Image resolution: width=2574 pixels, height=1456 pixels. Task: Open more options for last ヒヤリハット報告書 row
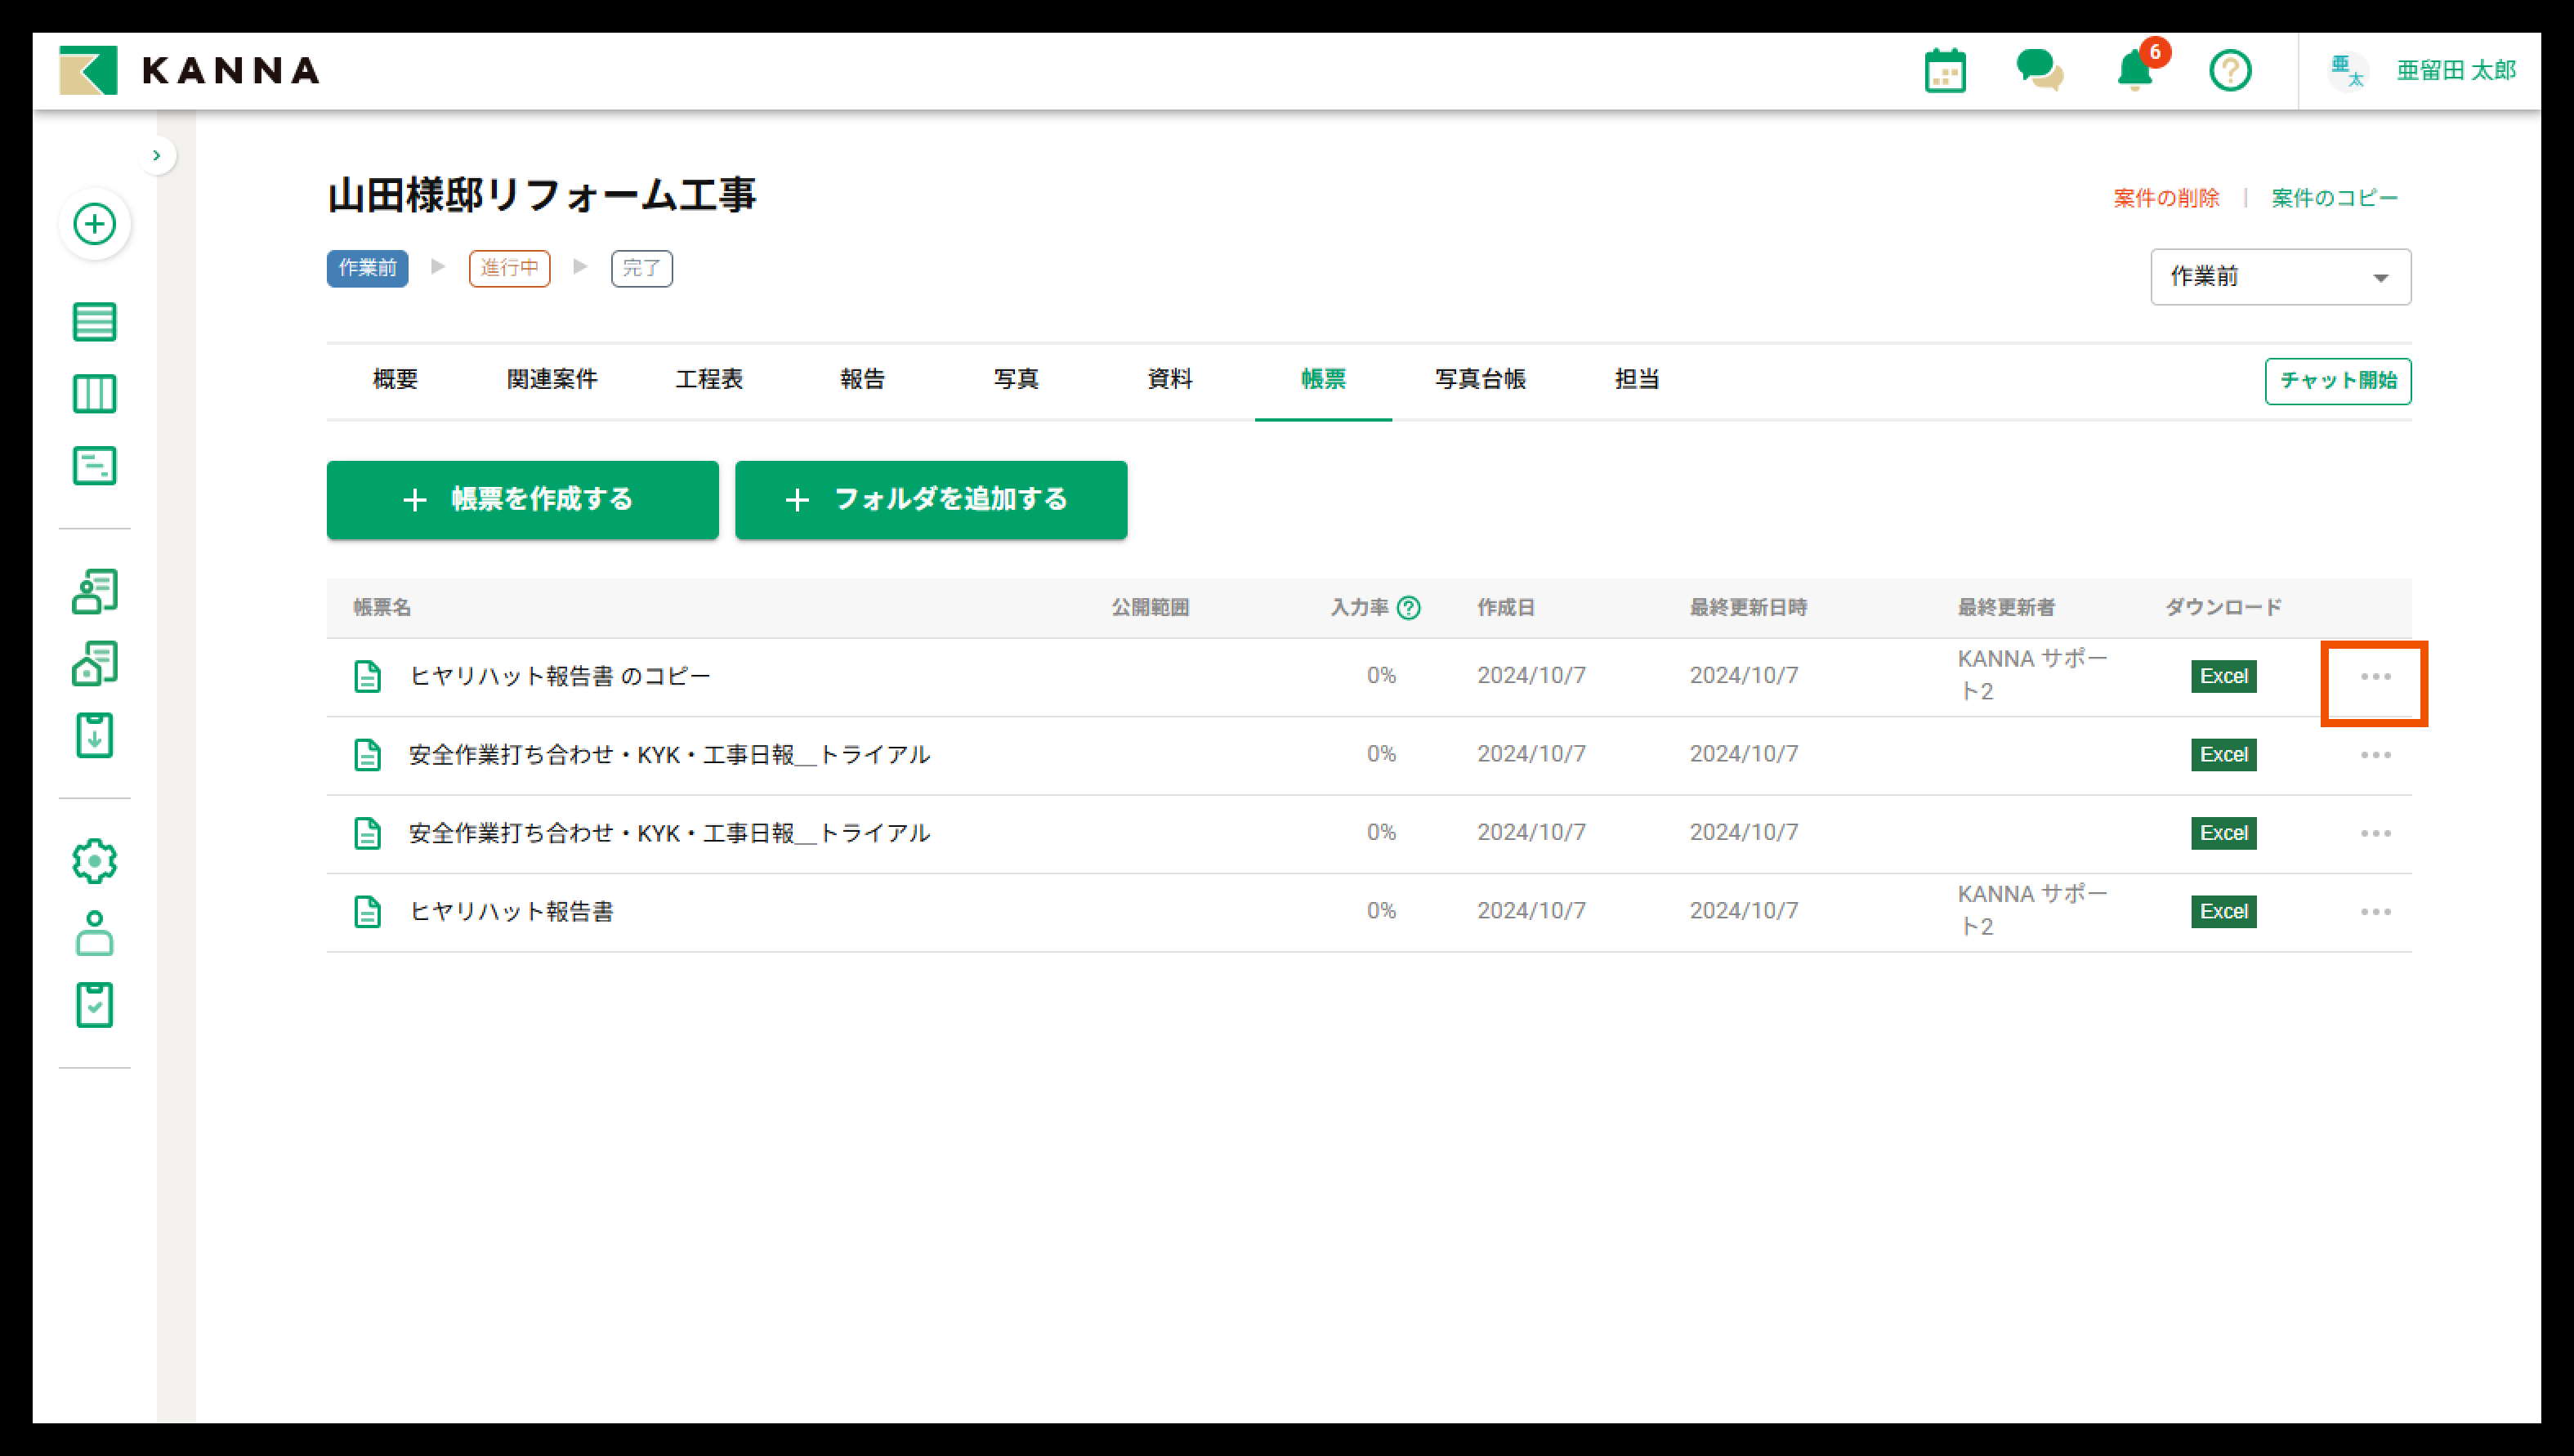2375,912
